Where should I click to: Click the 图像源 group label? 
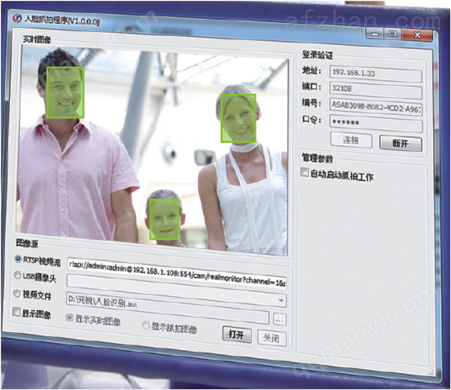27,243
